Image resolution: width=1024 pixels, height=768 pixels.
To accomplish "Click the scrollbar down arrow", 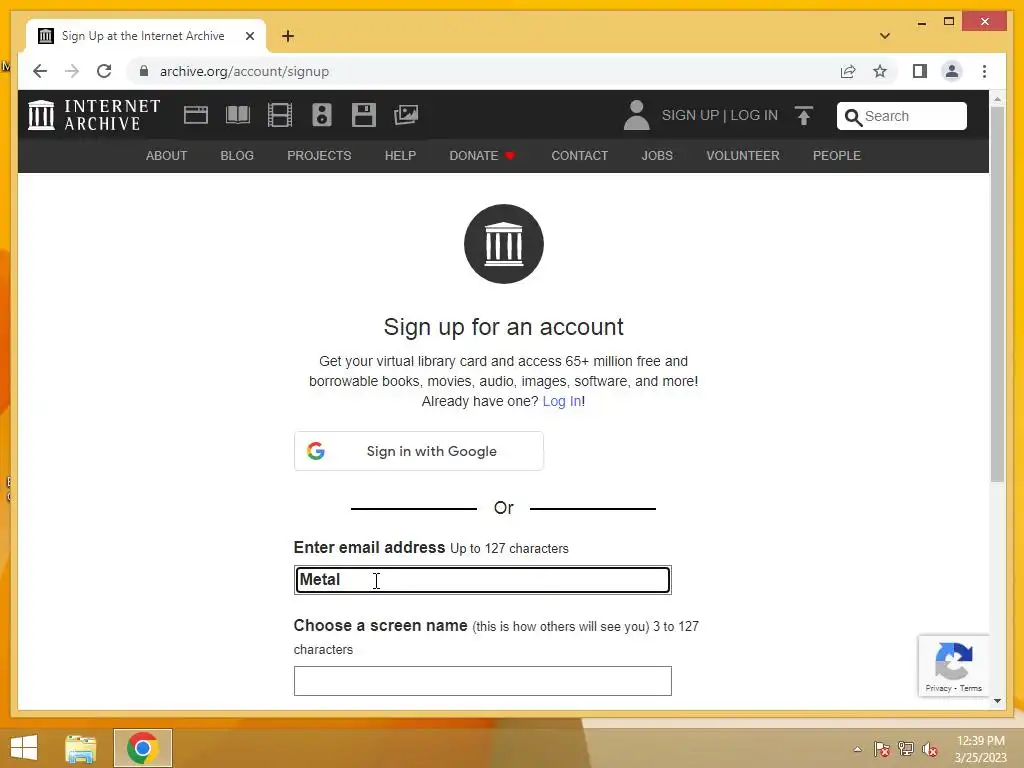I will (x=997, y=701).
